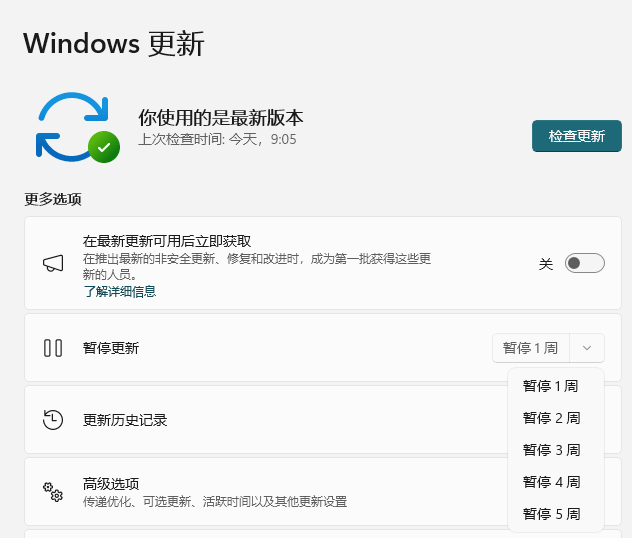Screen dimensions: 632x538
Task: Click the 关 label next to the switch
Action: point(546,264)
